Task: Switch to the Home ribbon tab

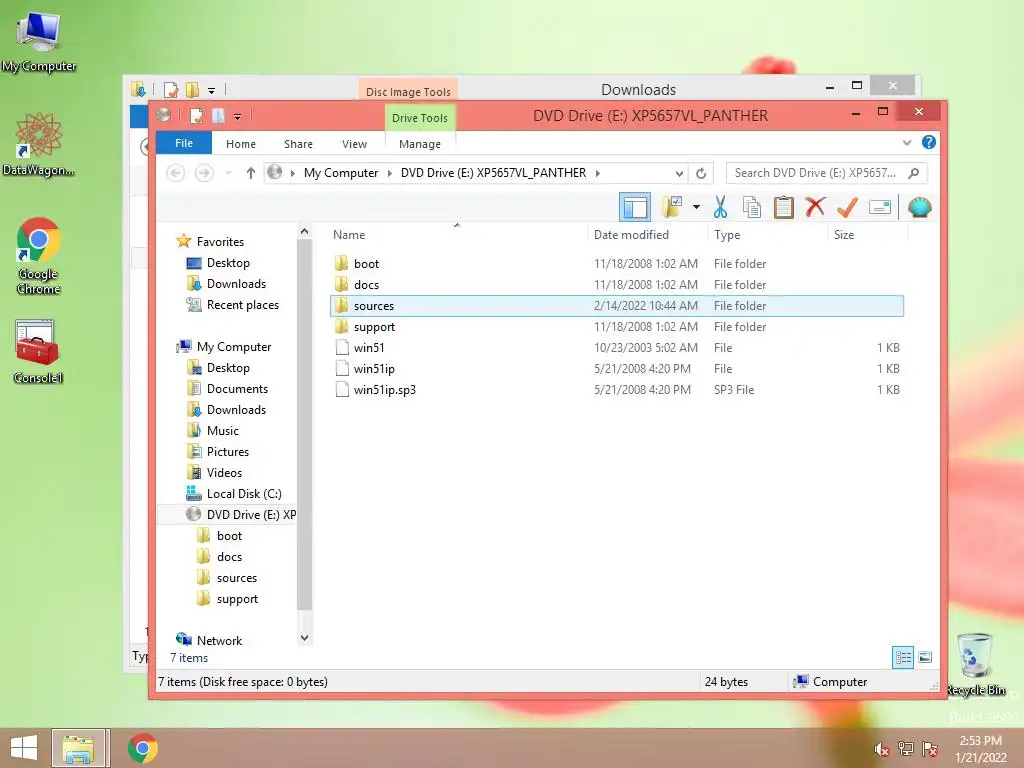Action: point(241,144)
